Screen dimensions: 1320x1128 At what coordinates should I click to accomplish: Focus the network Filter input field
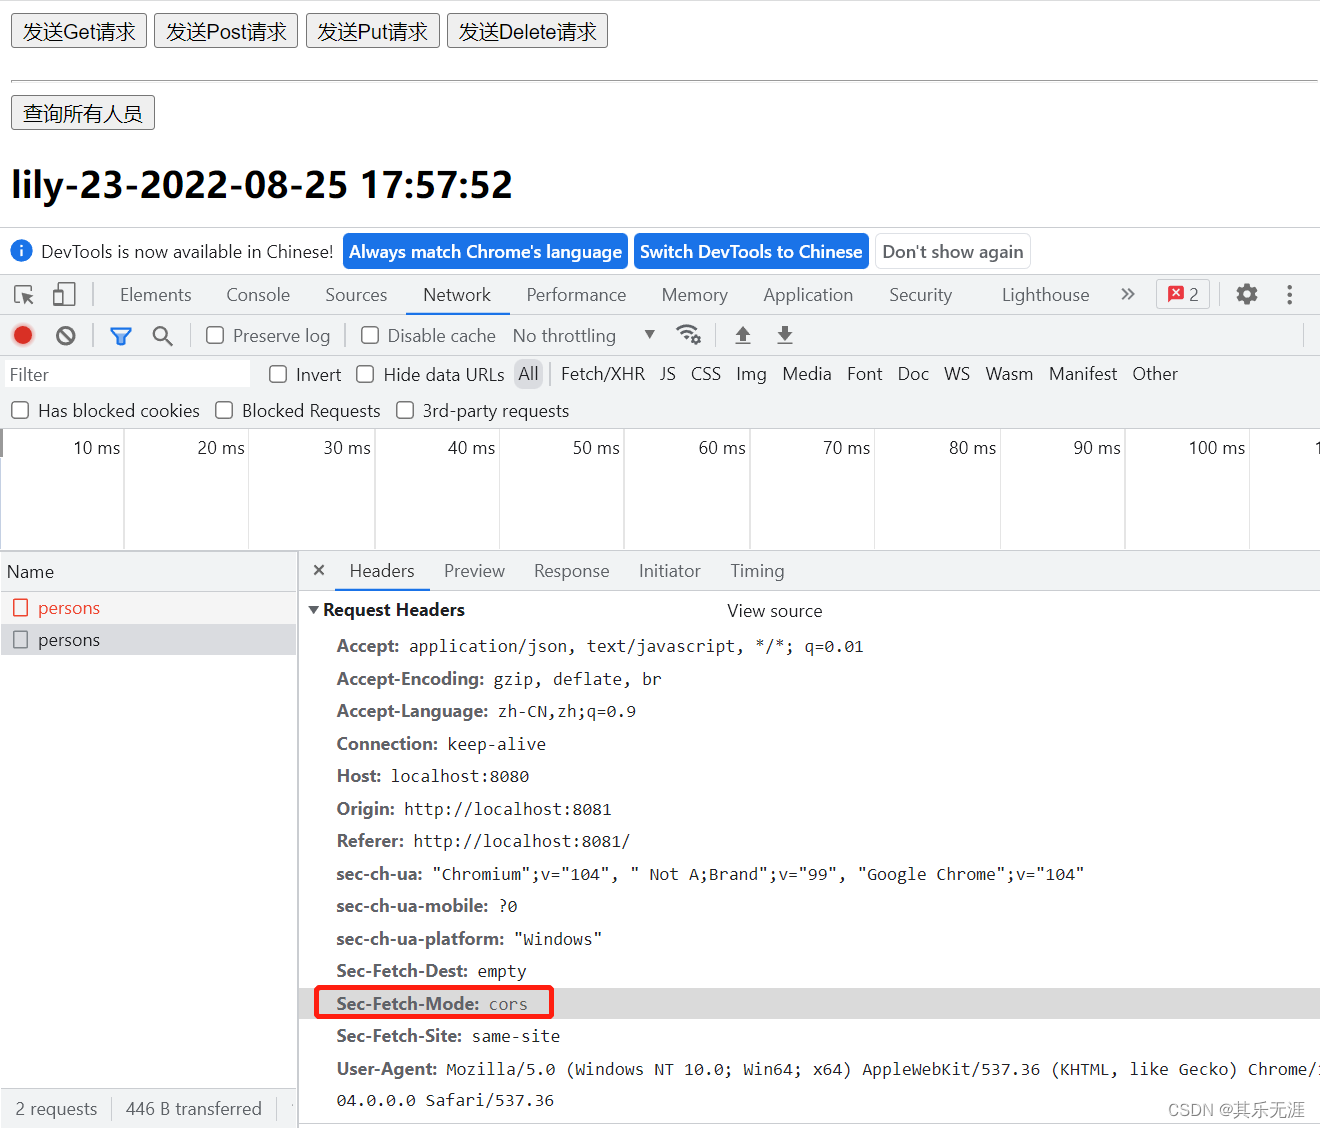point(127,374)
